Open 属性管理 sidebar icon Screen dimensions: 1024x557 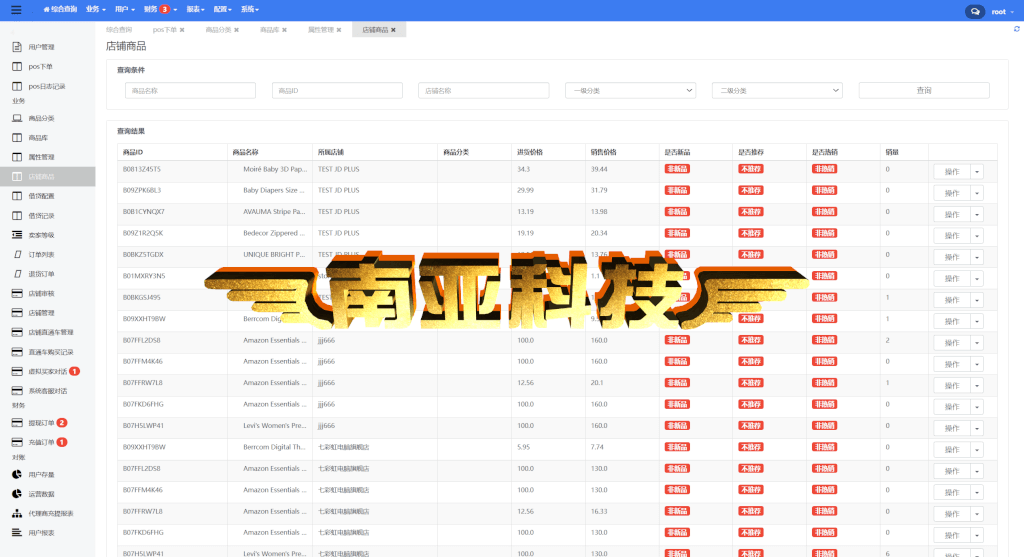point(17,157)
